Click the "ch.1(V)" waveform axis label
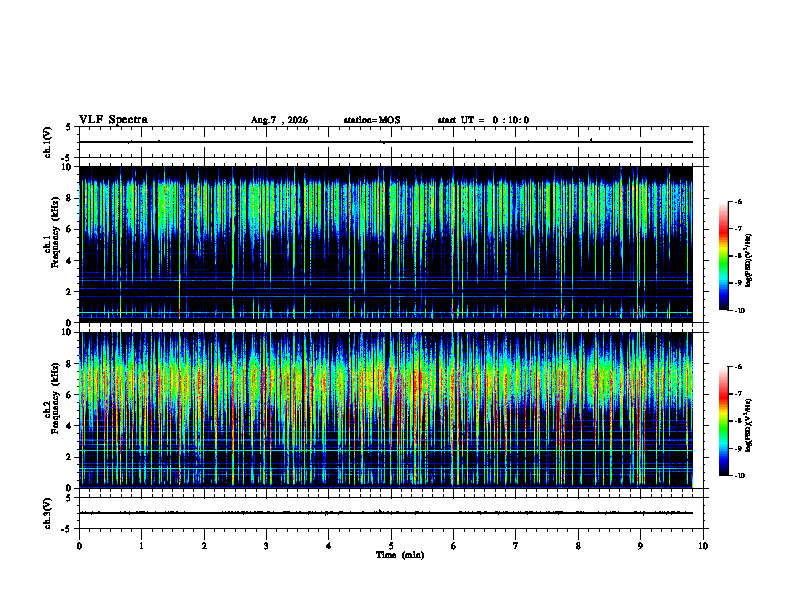The width and height of the screenshot is (792, 612). pos(48,142)
